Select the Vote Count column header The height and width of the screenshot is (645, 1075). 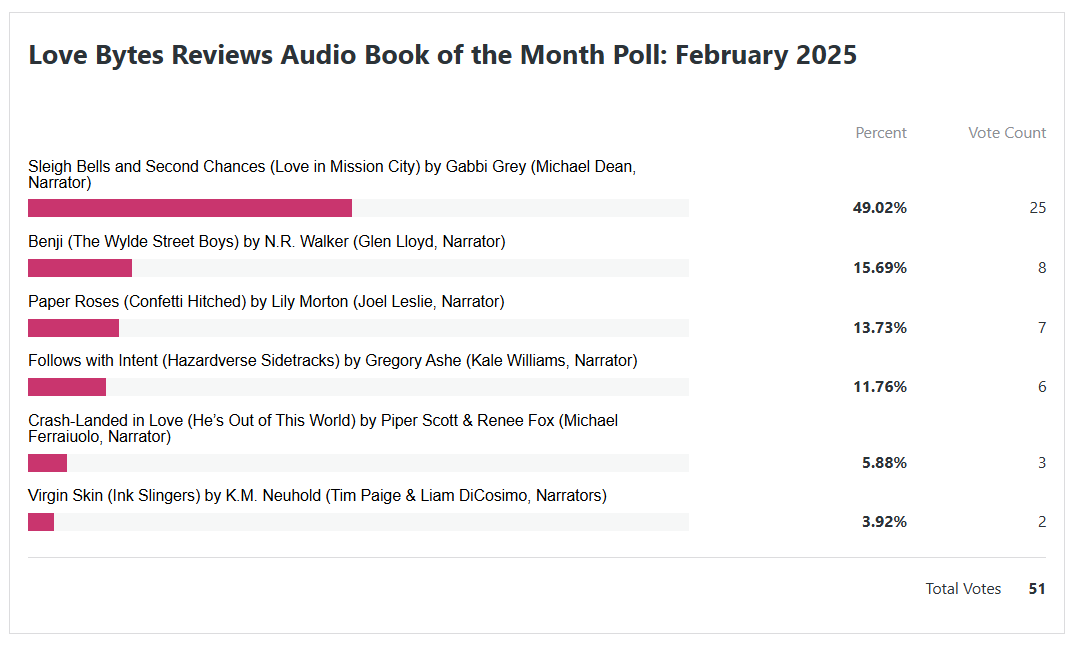pyautogui.click(x=1006, y=133)
